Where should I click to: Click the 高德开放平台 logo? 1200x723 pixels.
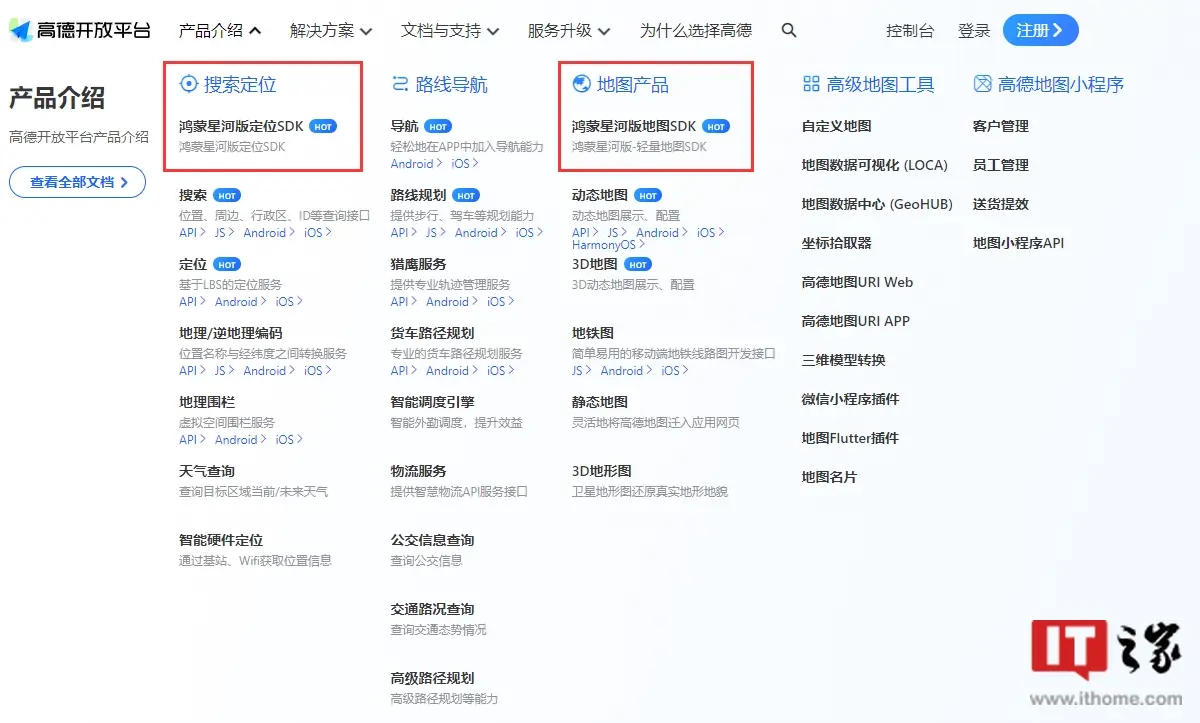click(80, 30)
